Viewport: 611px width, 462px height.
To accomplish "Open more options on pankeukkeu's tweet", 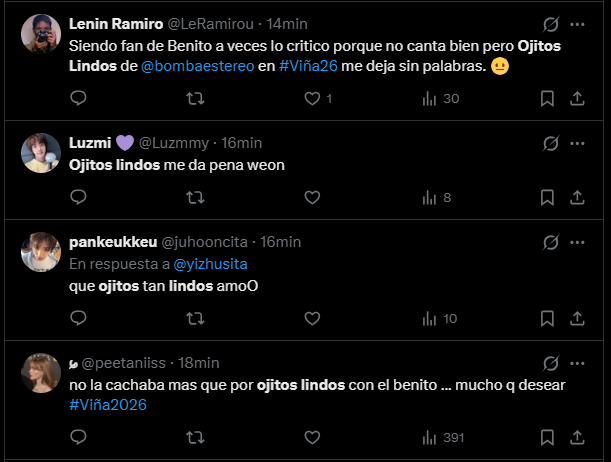I will (x=577, y=242).
